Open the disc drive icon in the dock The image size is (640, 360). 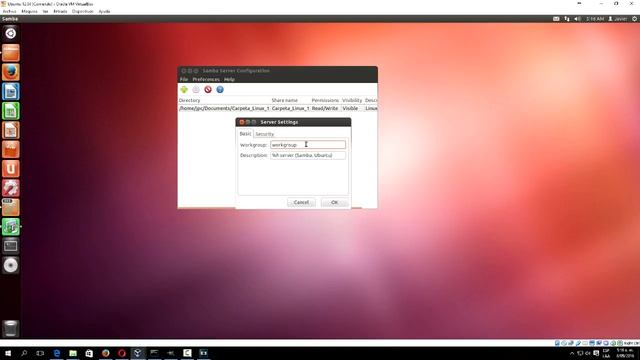11,265
